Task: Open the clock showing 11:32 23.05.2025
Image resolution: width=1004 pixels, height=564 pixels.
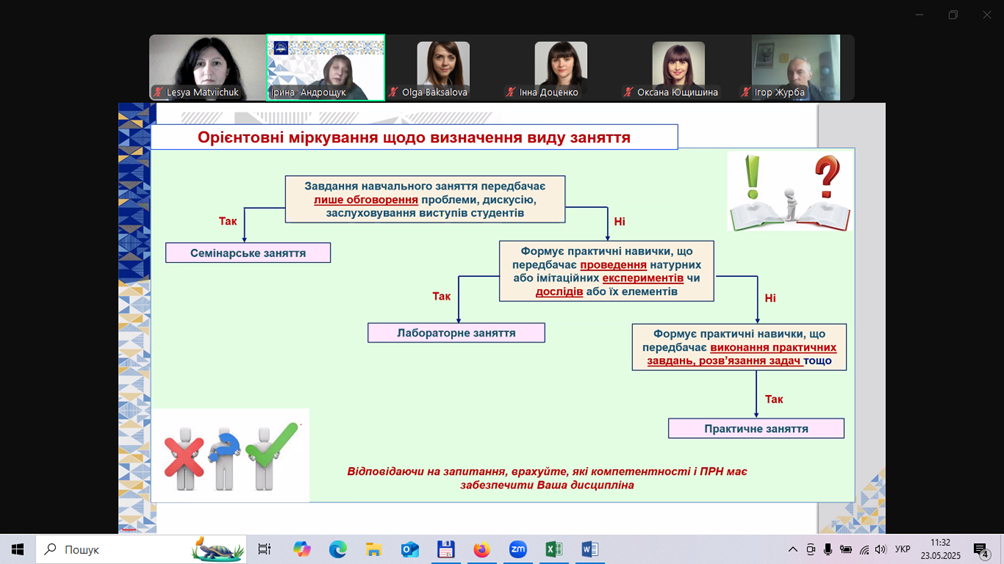Action: (x=941, y=549)
